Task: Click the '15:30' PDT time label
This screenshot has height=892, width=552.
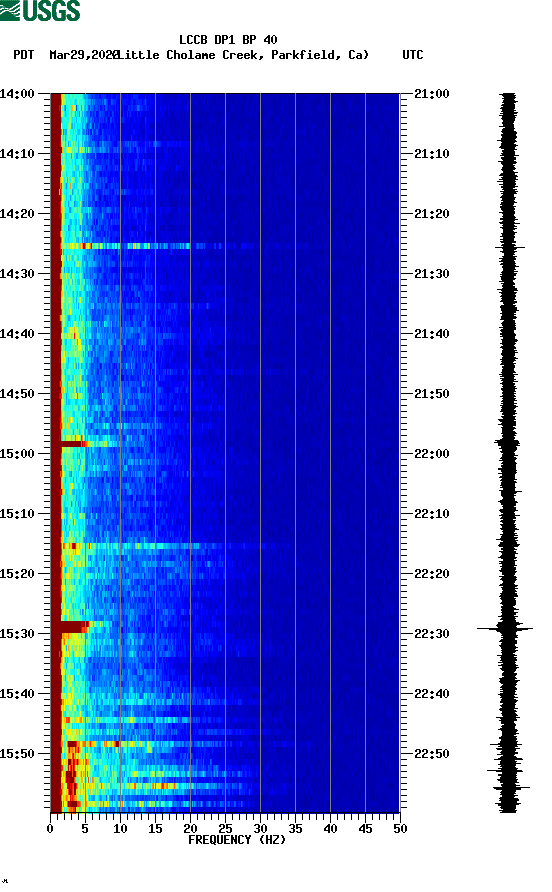Action: (17, 634)
